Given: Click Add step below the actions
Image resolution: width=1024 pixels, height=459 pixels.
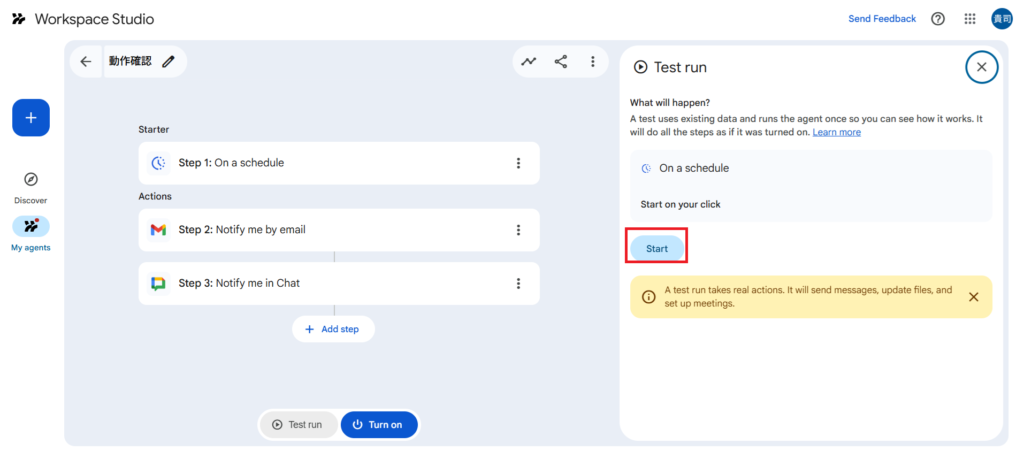Looking at the screenshot, I should (333, 329).
